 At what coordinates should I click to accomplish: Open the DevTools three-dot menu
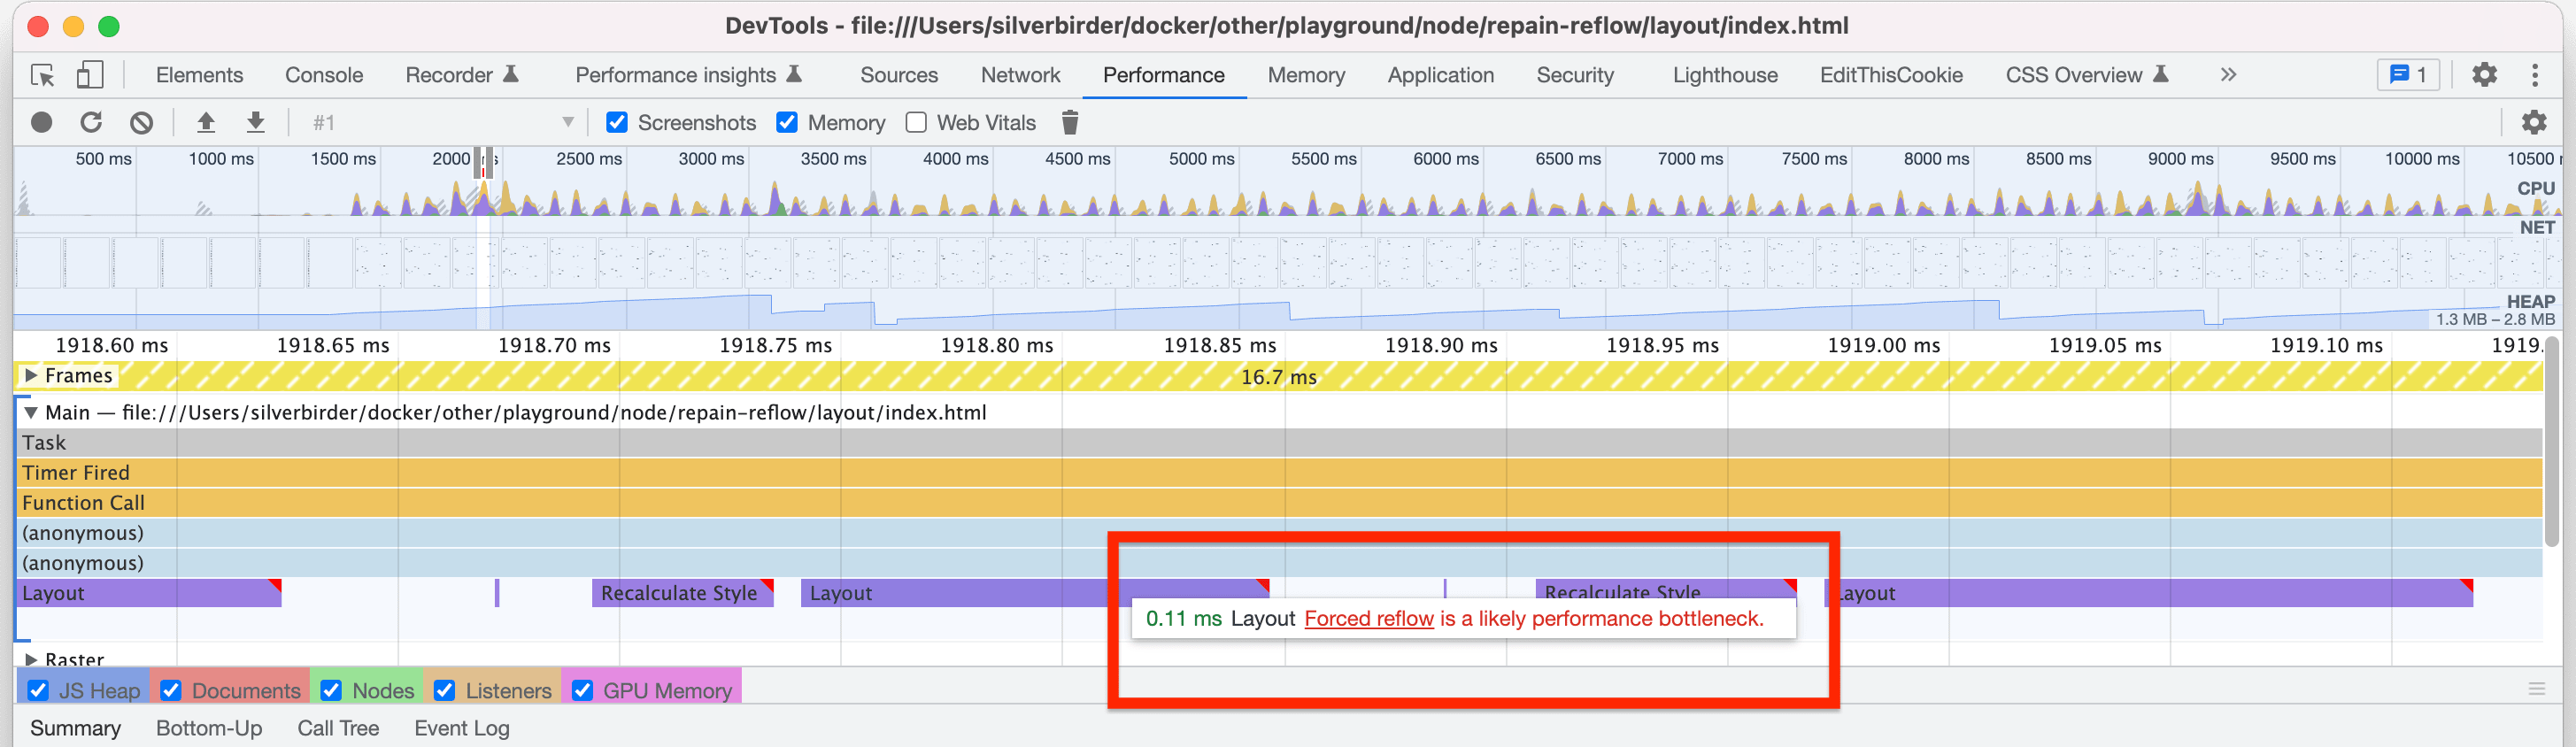pyautogui.click(x=2535, y=75)
